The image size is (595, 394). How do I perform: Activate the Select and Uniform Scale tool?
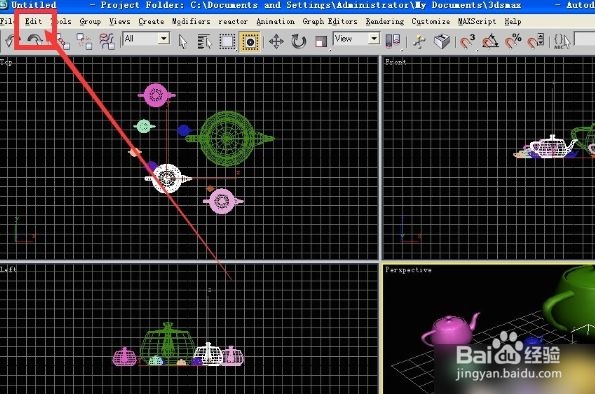pyautogui.click(x=321, y=41)
